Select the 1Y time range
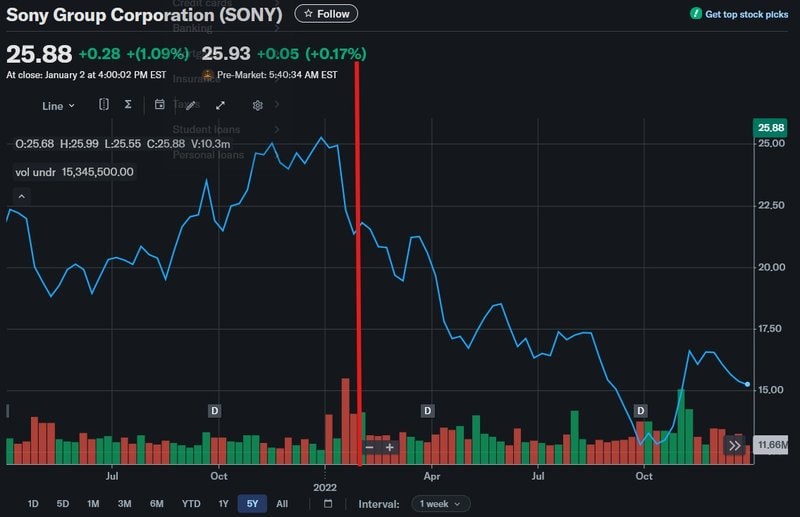Viewport: 800px width, 517px height. pos(224,504)
